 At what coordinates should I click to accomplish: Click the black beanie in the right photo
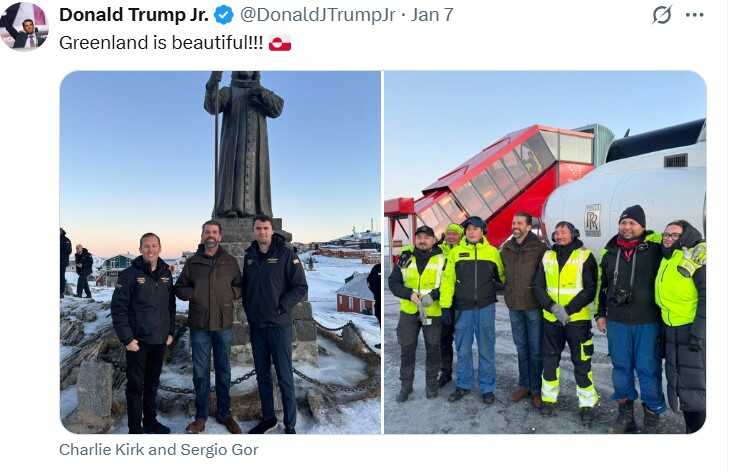633,216
